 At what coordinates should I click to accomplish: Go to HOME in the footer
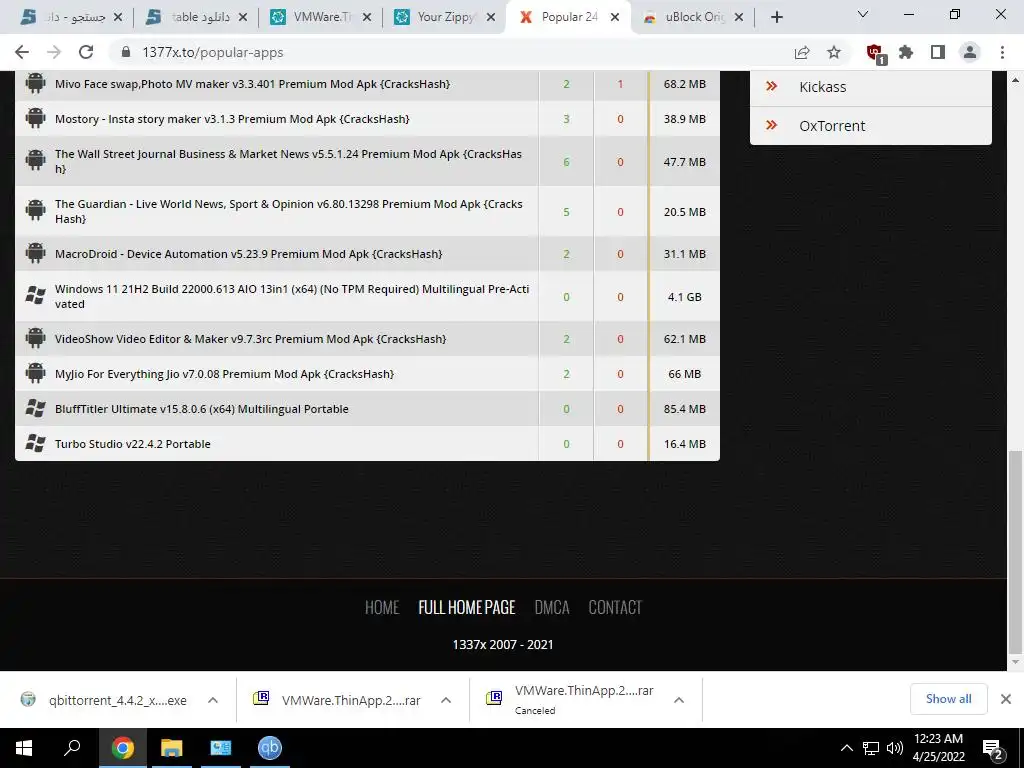click(382, 607)
